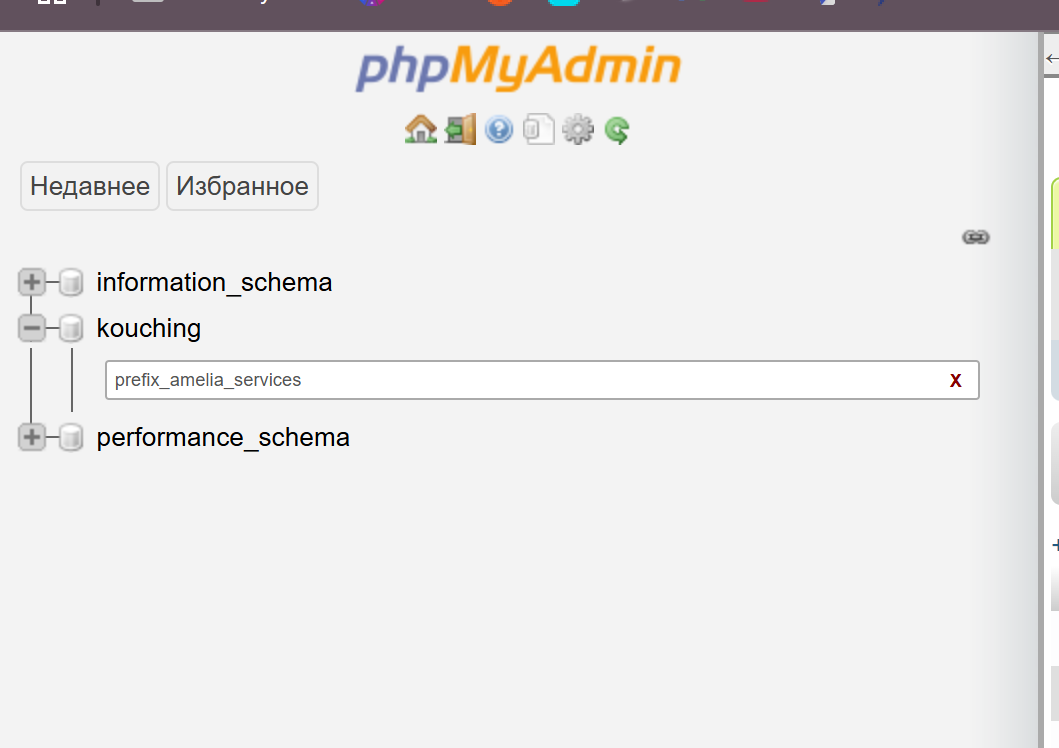Expand the information_schema tree node
The height and width of the screenshot is (748, 1059).
pyautogui.click(x=32, y=282)
